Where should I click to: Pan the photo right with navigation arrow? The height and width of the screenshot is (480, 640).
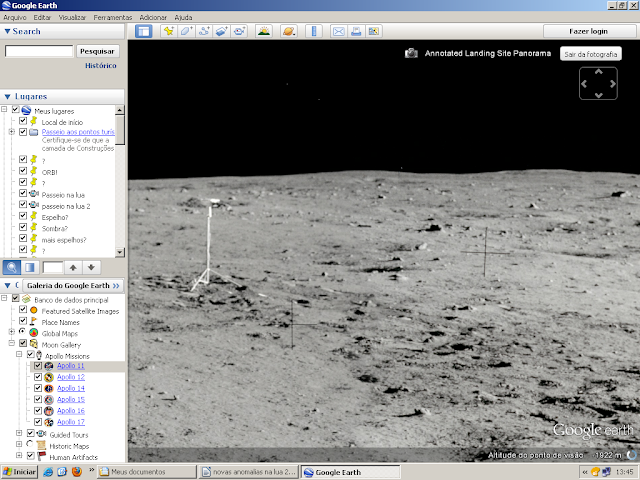tap(613, 84)
